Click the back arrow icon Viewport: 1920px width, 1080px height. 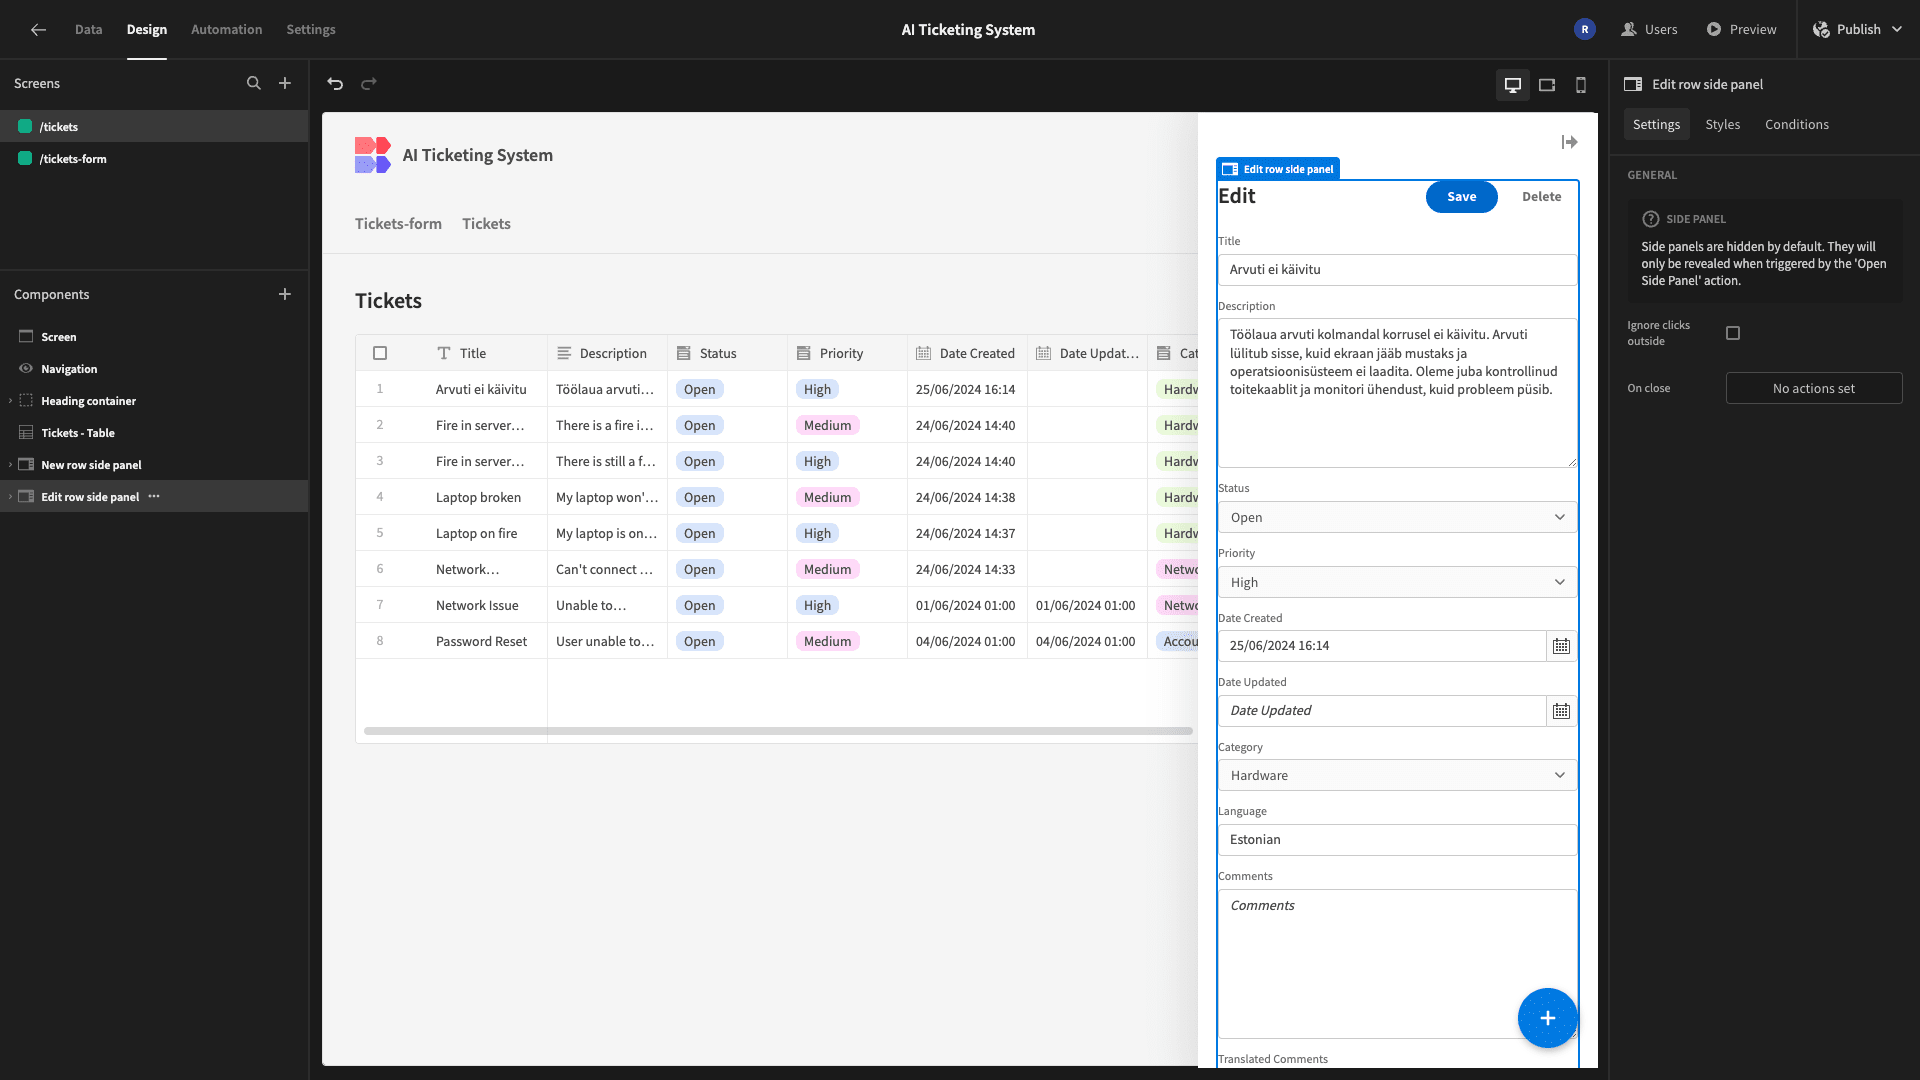coord(38,30)
